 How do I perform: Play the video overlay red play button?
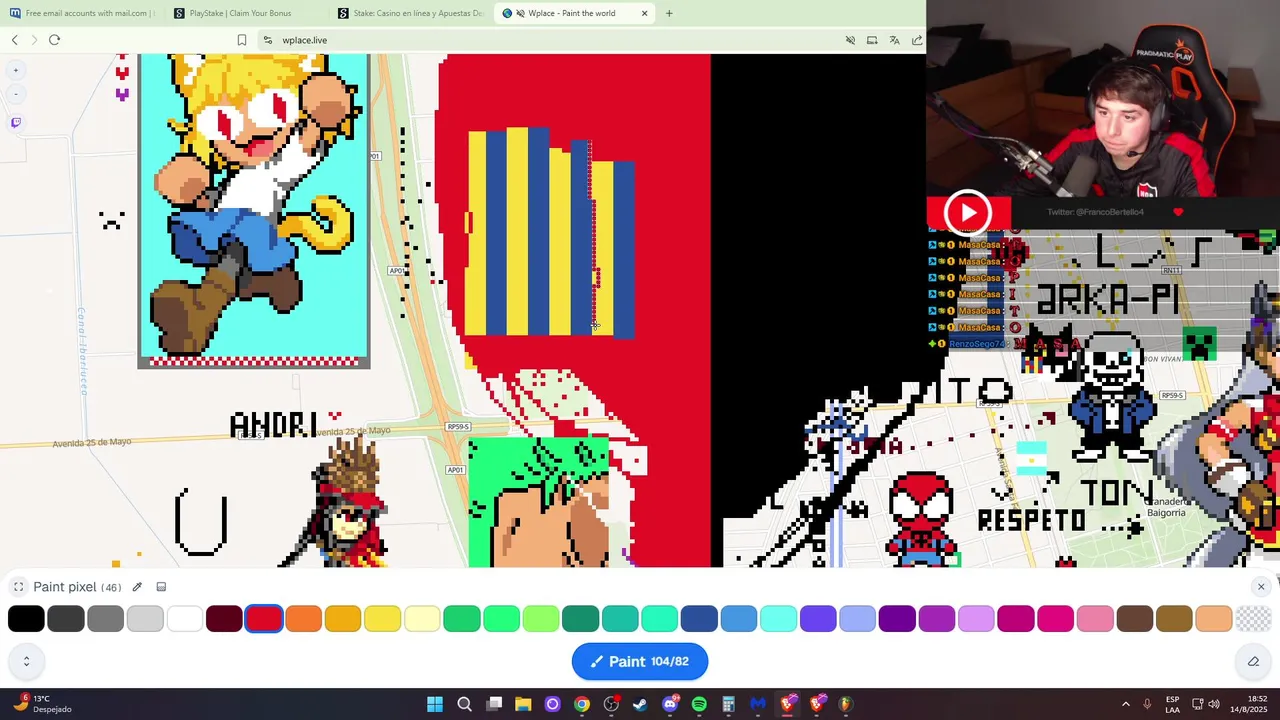coord(968,212)
